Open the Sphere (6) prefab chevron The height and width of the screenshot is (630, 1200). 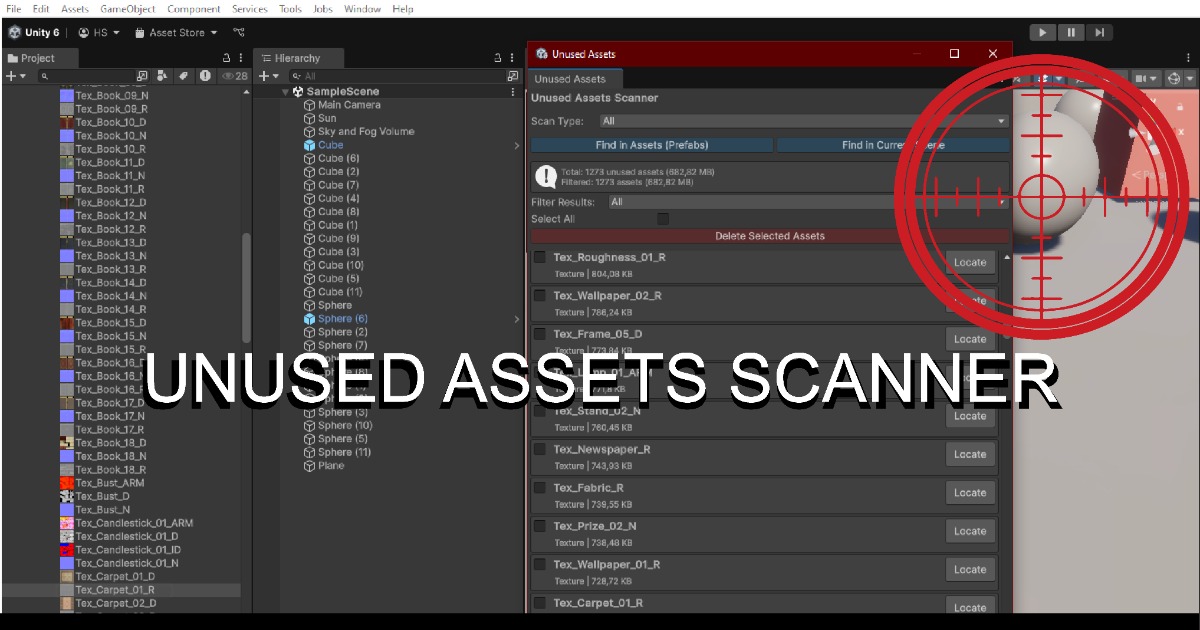[517, 319]
